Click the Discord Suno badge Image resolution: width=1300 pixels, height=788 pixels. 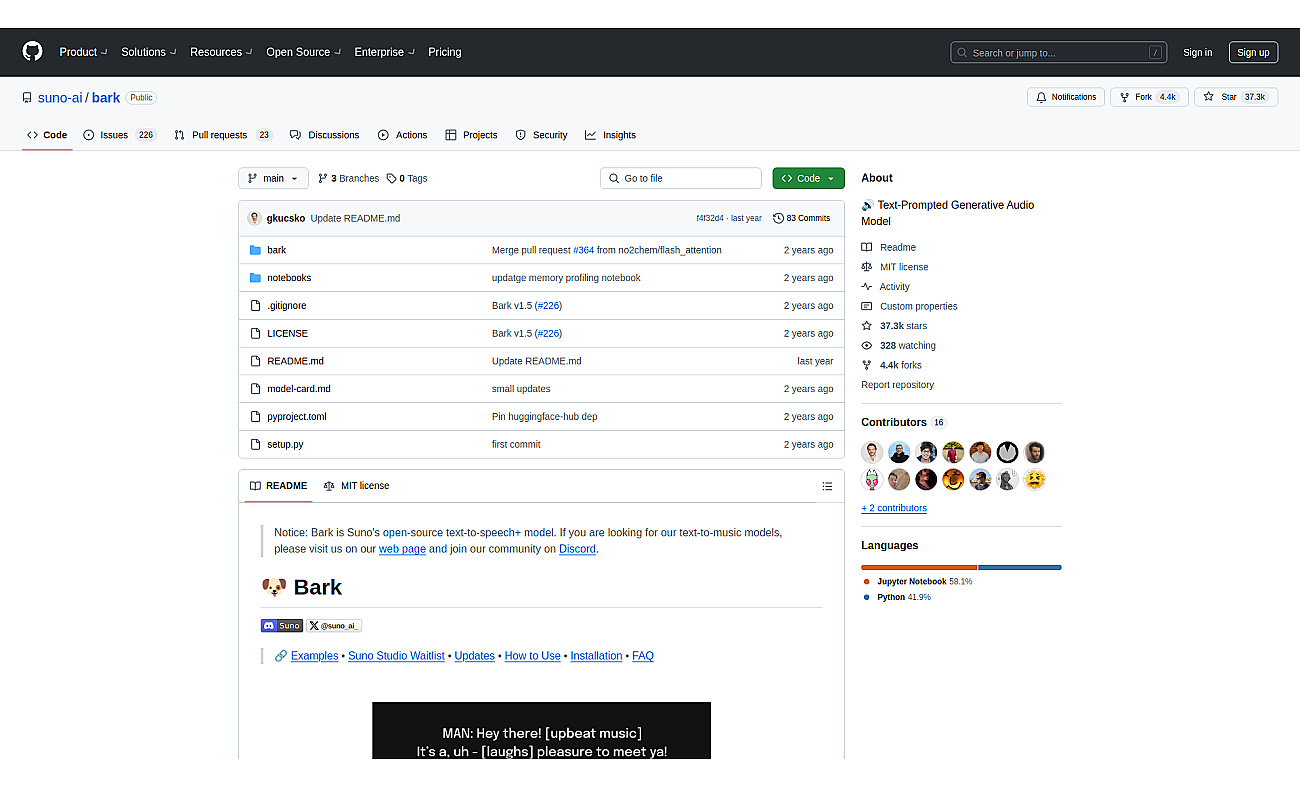click(x=282, y=625)
